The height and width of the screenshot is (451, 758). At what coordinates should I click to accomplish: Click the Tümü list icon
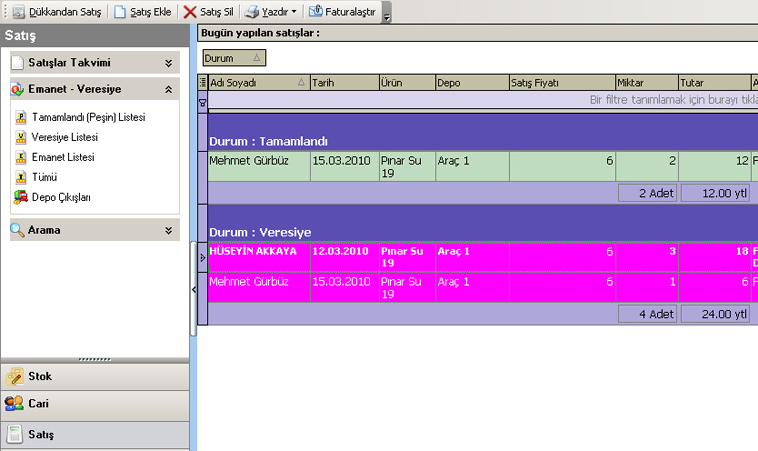pyautogui.click(x=19, y=177)
